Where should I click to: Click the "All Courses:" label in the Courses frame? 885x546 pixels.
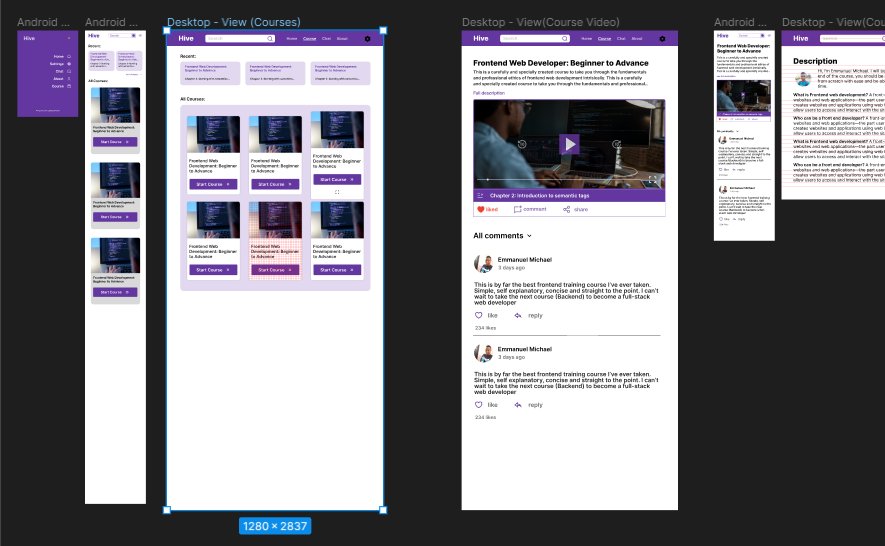click(x=192, y=99)
